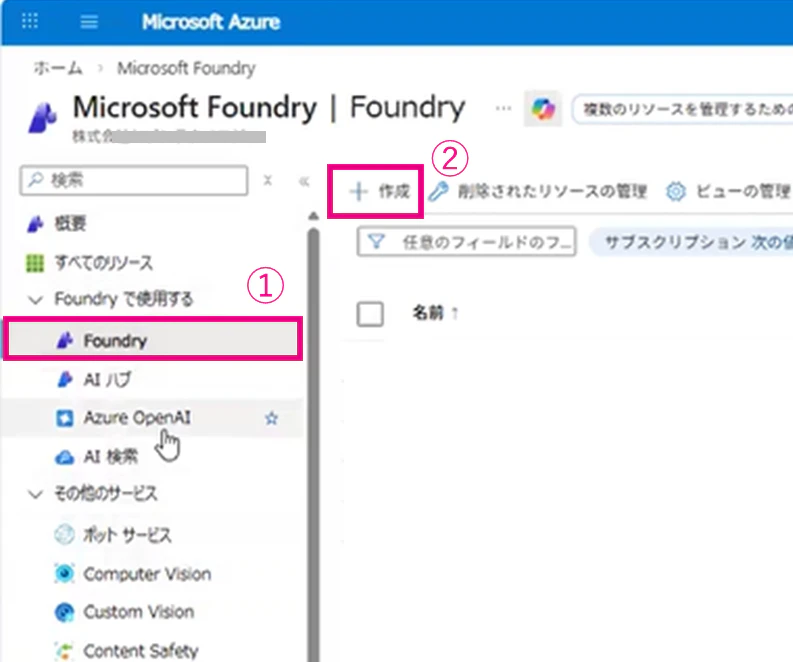The height and width of the screenshot is (662, 793).
Task: Sort by 名前 column header
Action: point(435,313)
